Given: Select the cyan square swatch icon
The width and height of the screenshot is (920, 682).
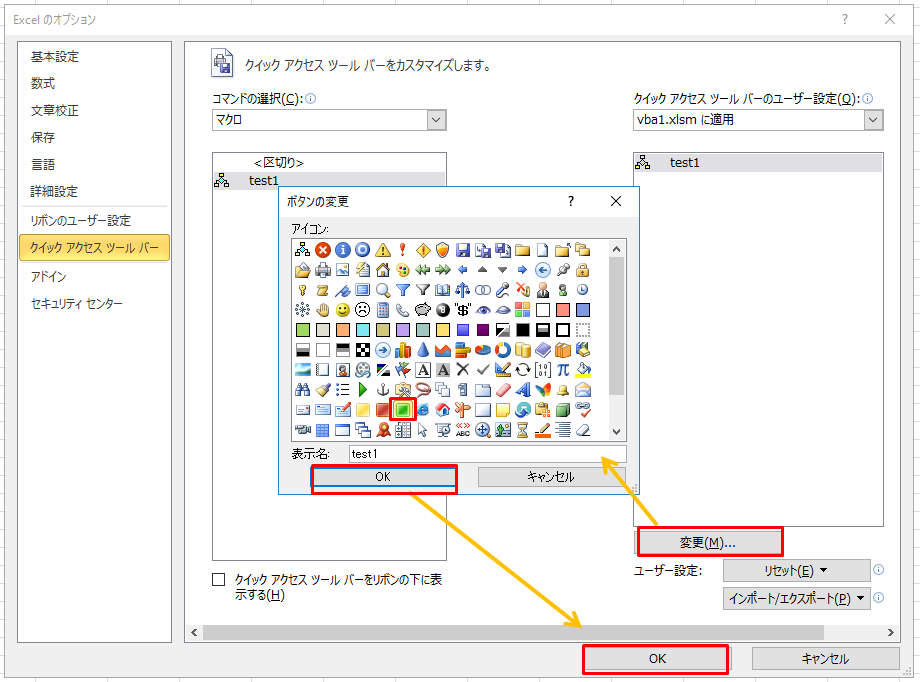Looking at the screenshot, I should click(x=363, y=330).
